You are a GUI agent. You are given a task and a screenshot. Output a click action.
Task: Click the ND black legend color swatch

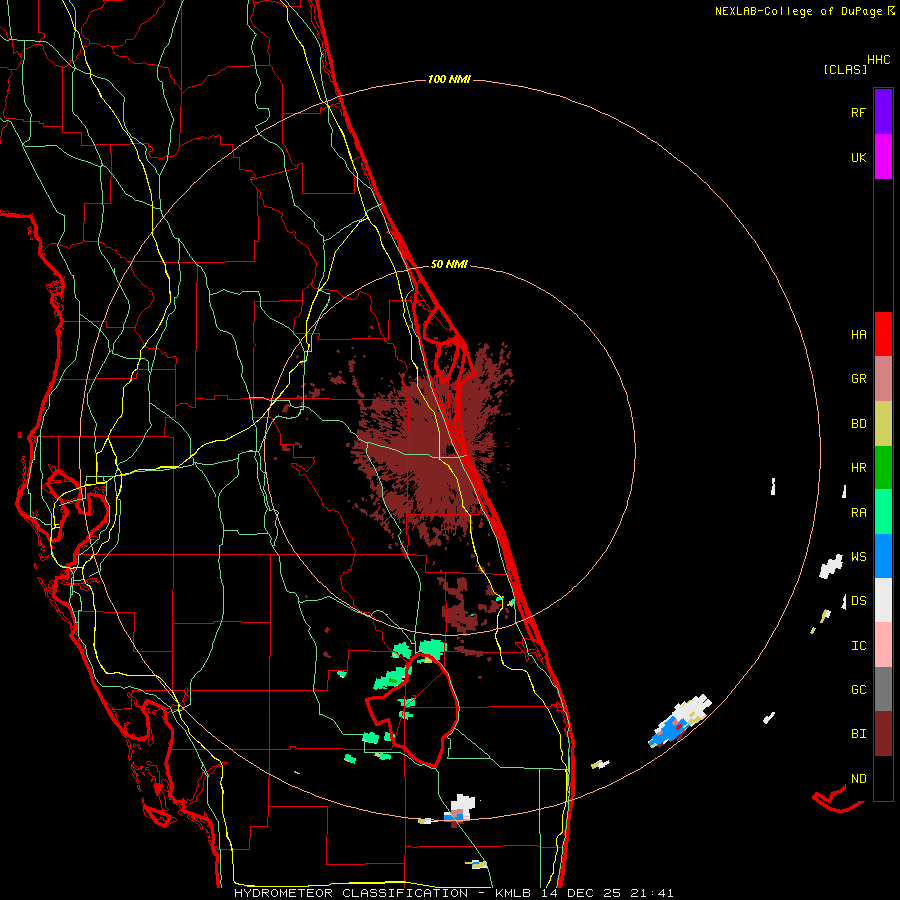(883, 778)
